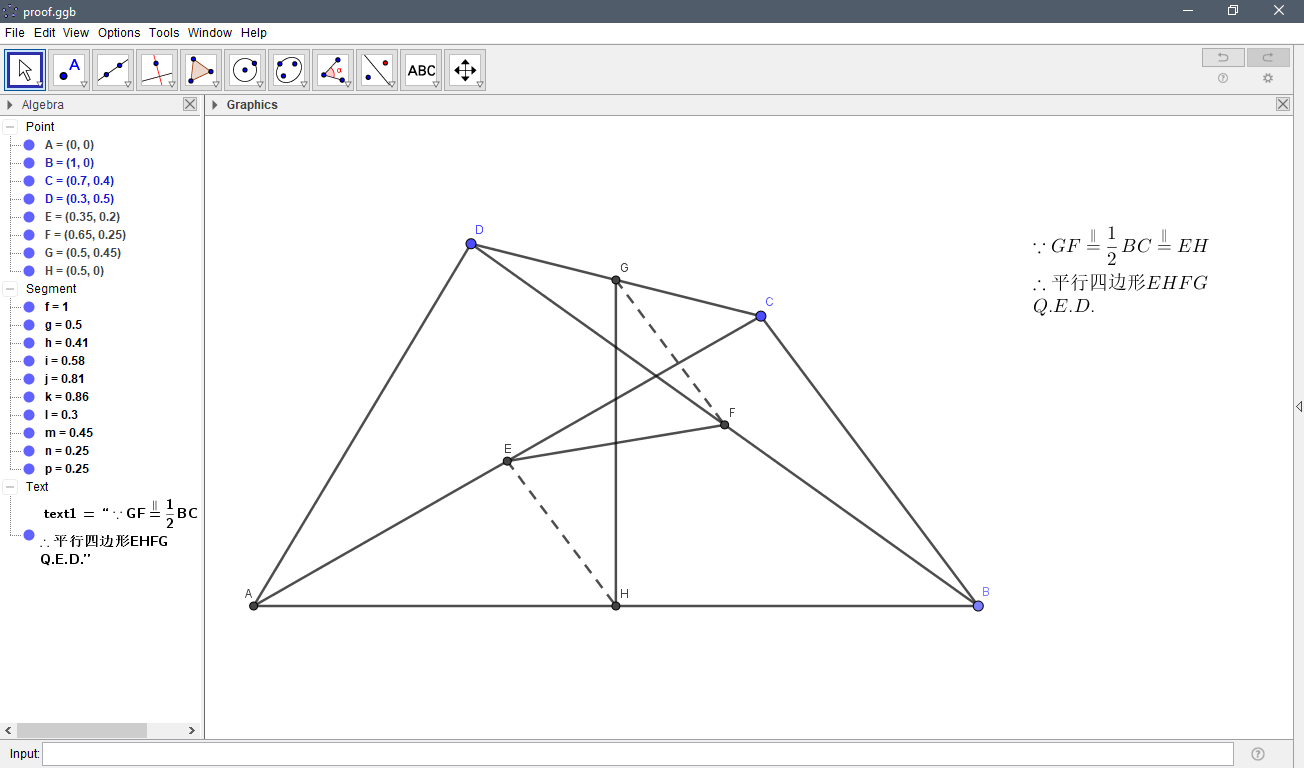Toggle visibility of segment f
Viewport: 1304px width, 768px height.
tap(27, 306)
